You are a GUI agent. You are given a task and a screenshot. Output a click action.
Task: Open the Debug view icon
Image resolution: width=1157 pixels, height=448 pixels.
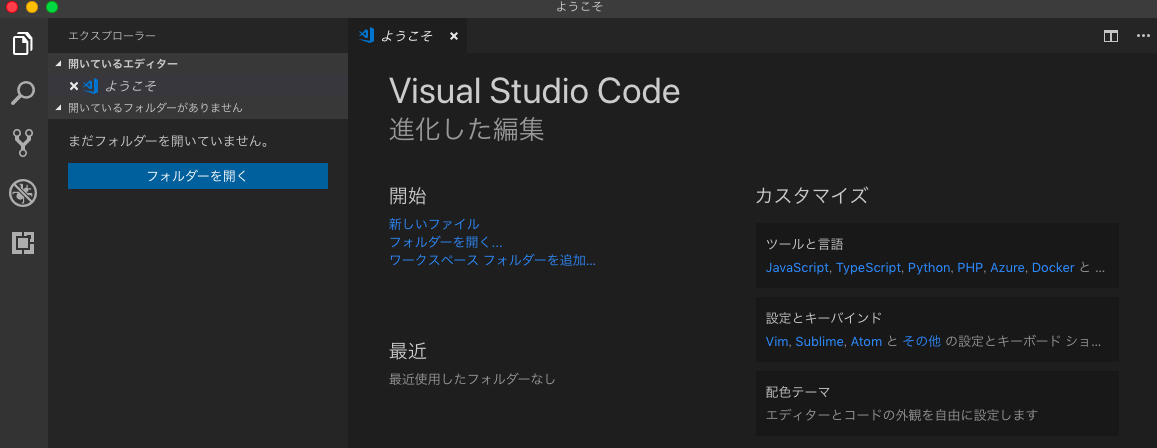click(x=24, y=193)
